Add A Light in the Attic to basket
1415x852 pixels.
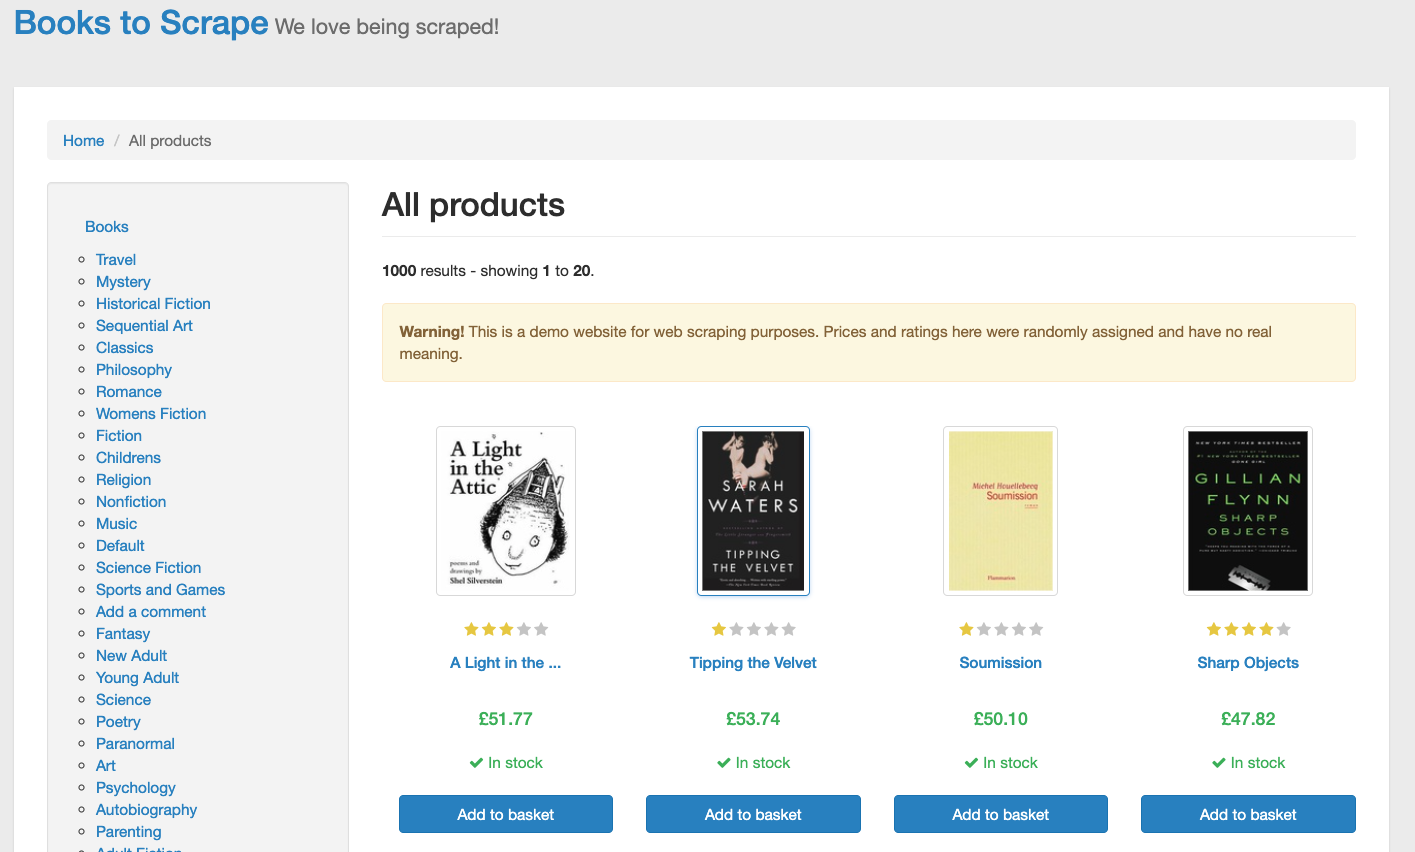point(505,814)
